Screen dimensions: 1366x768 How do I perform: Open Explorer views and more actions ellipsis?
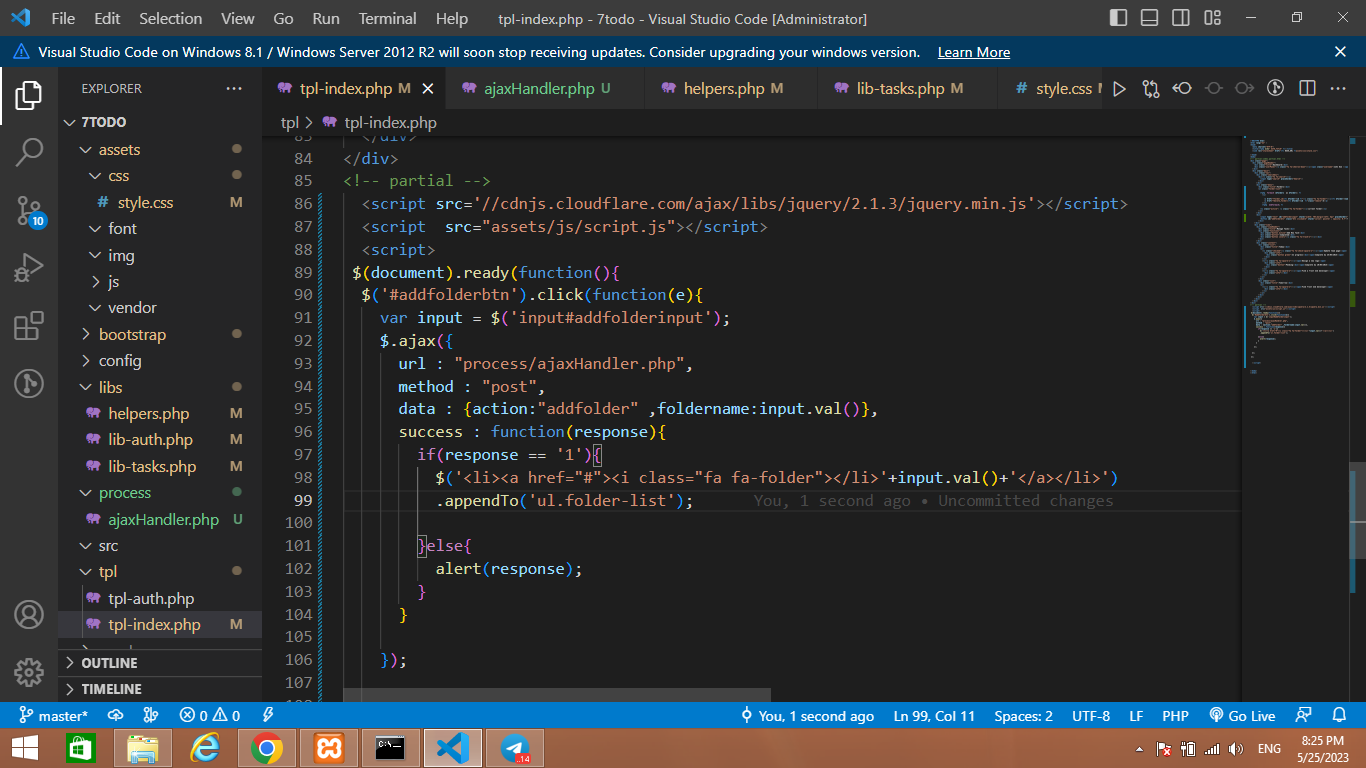pos(234,89)
